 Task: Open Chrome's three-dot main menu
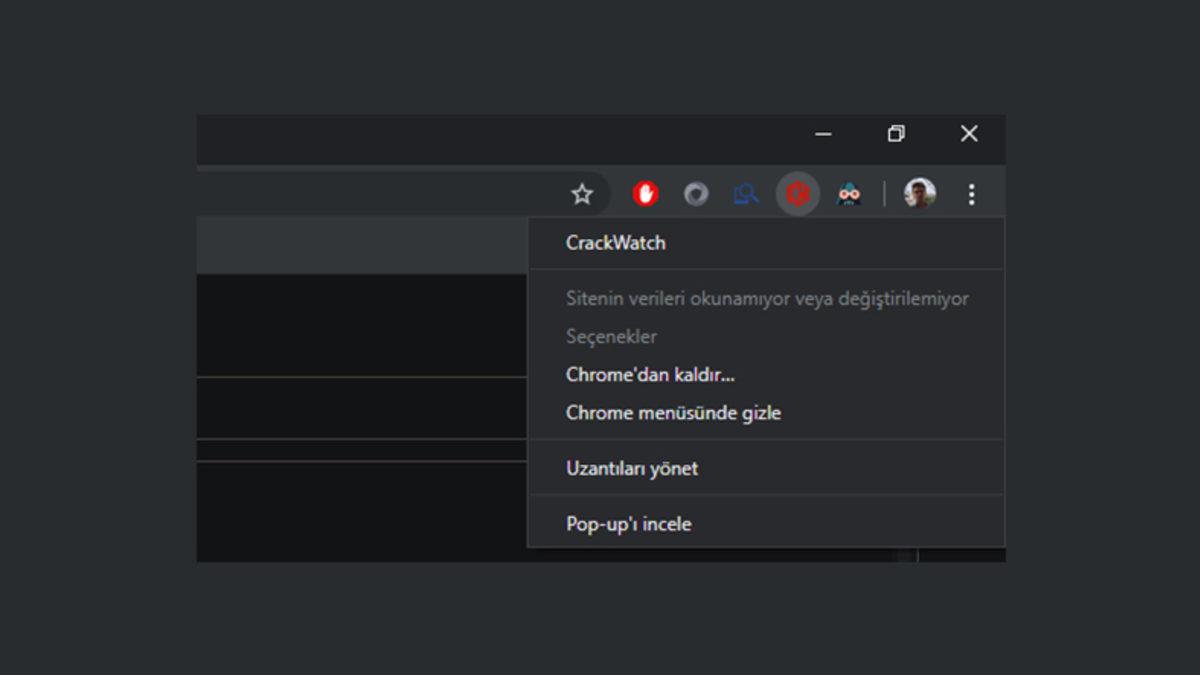coord(971,194)
